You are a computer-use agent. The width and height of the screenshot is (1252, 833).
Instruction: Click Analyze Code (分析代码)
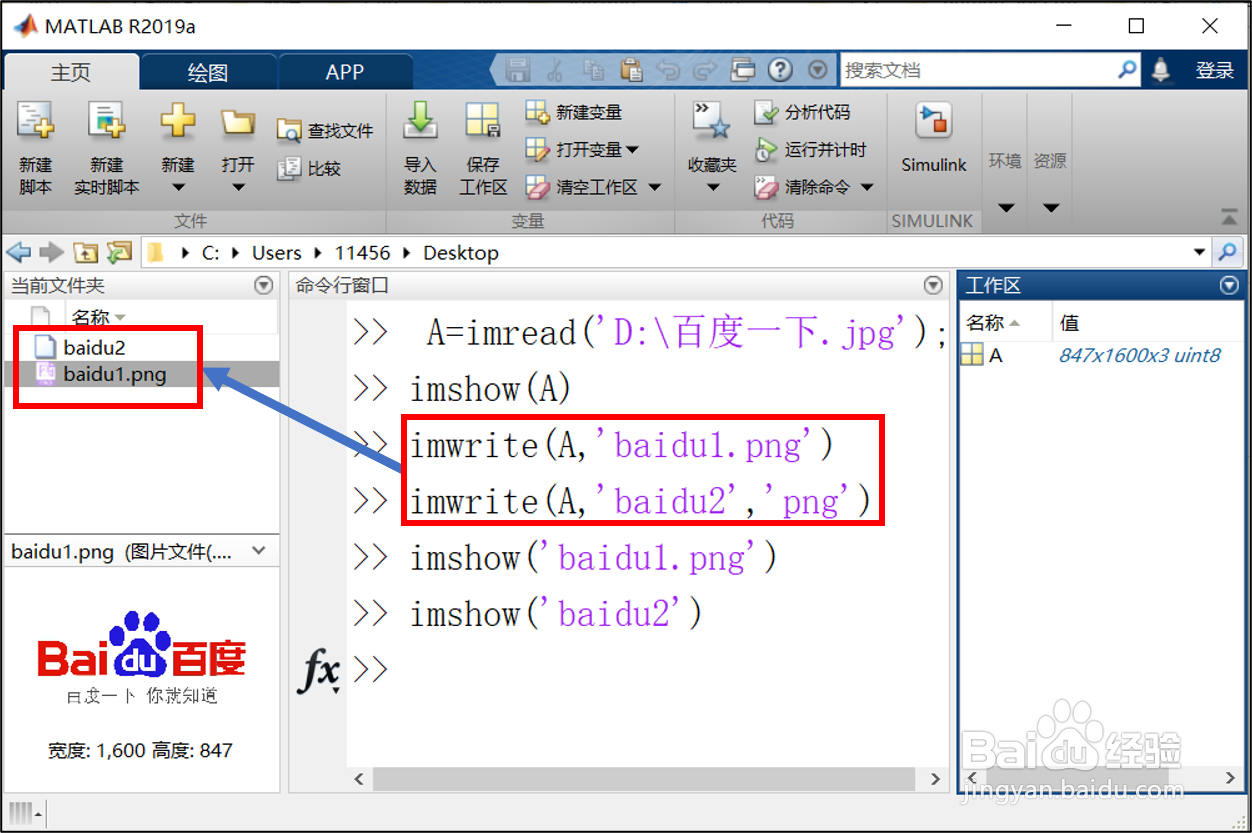tap(802, 112)
